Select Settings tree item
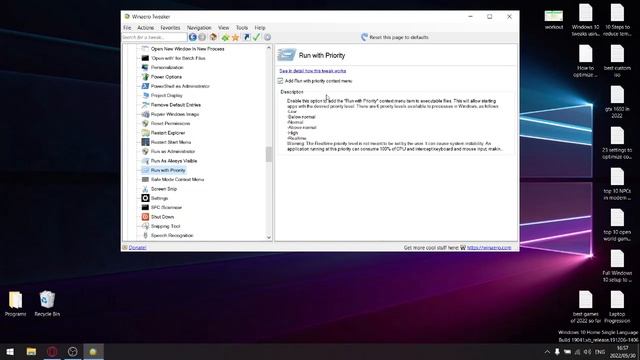The width and height of the screenshot is (640, 360). (159, 198)
